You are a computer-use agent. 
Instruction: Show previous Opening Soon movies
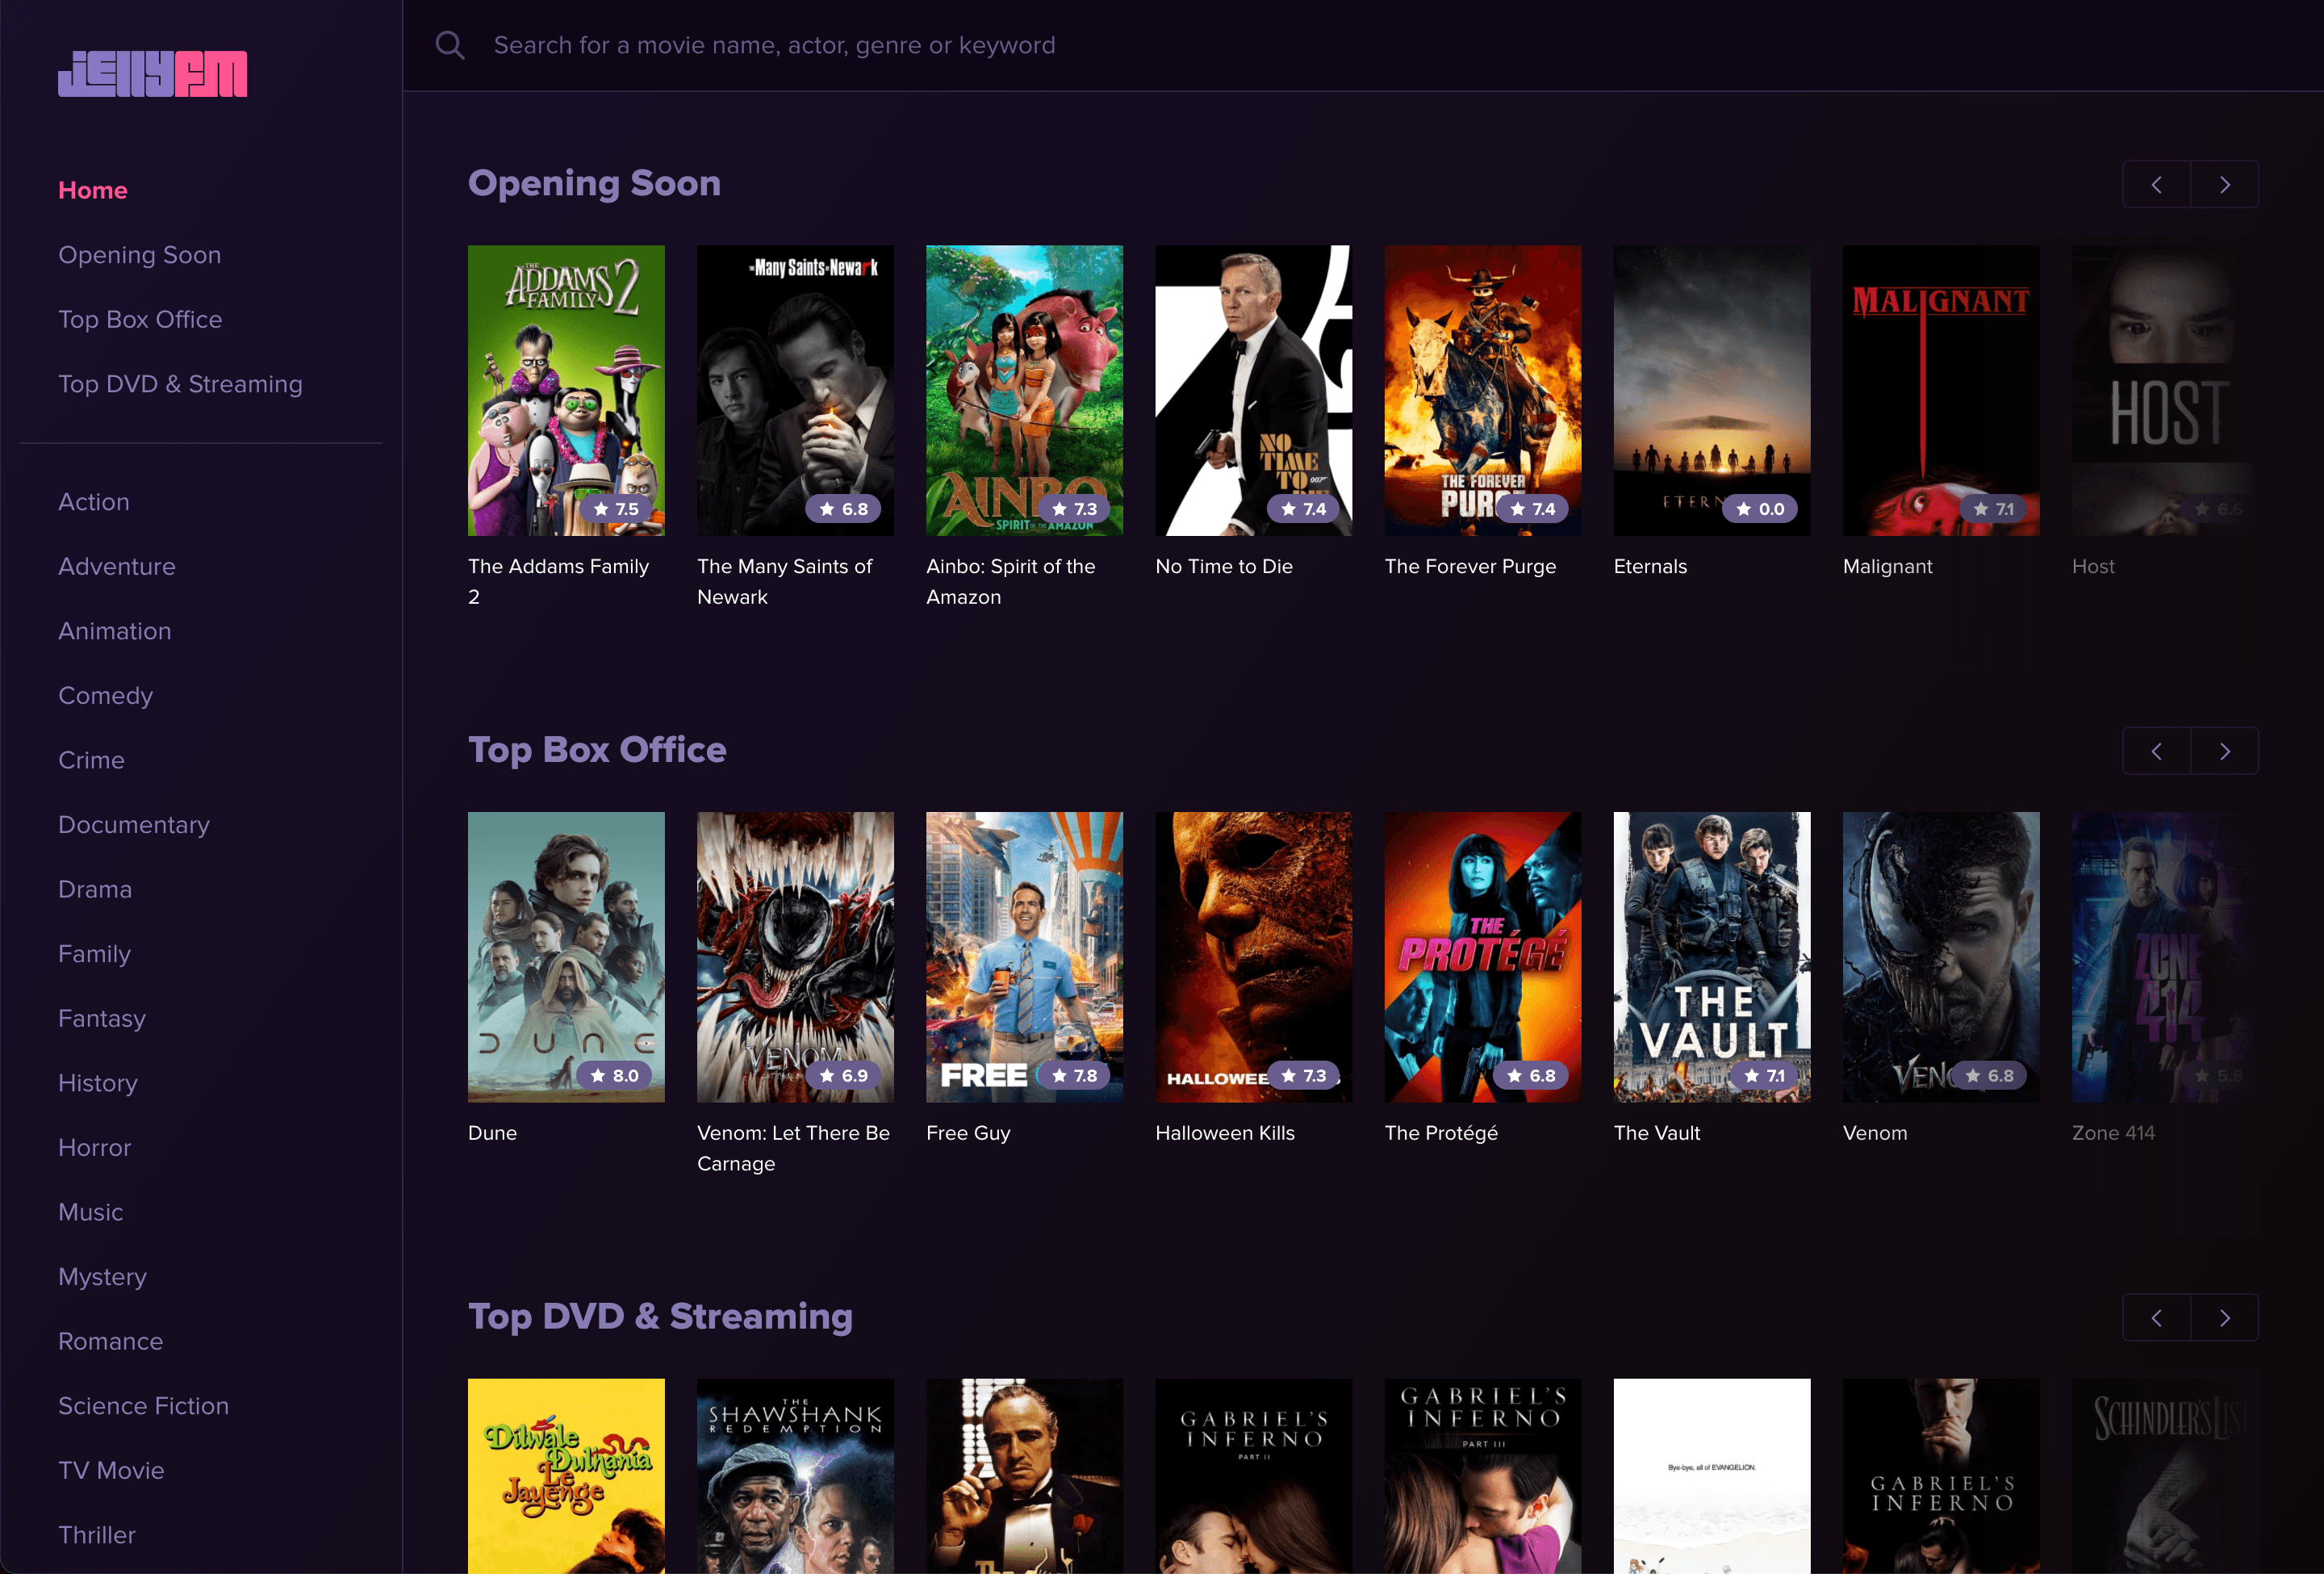(2156, 184)
